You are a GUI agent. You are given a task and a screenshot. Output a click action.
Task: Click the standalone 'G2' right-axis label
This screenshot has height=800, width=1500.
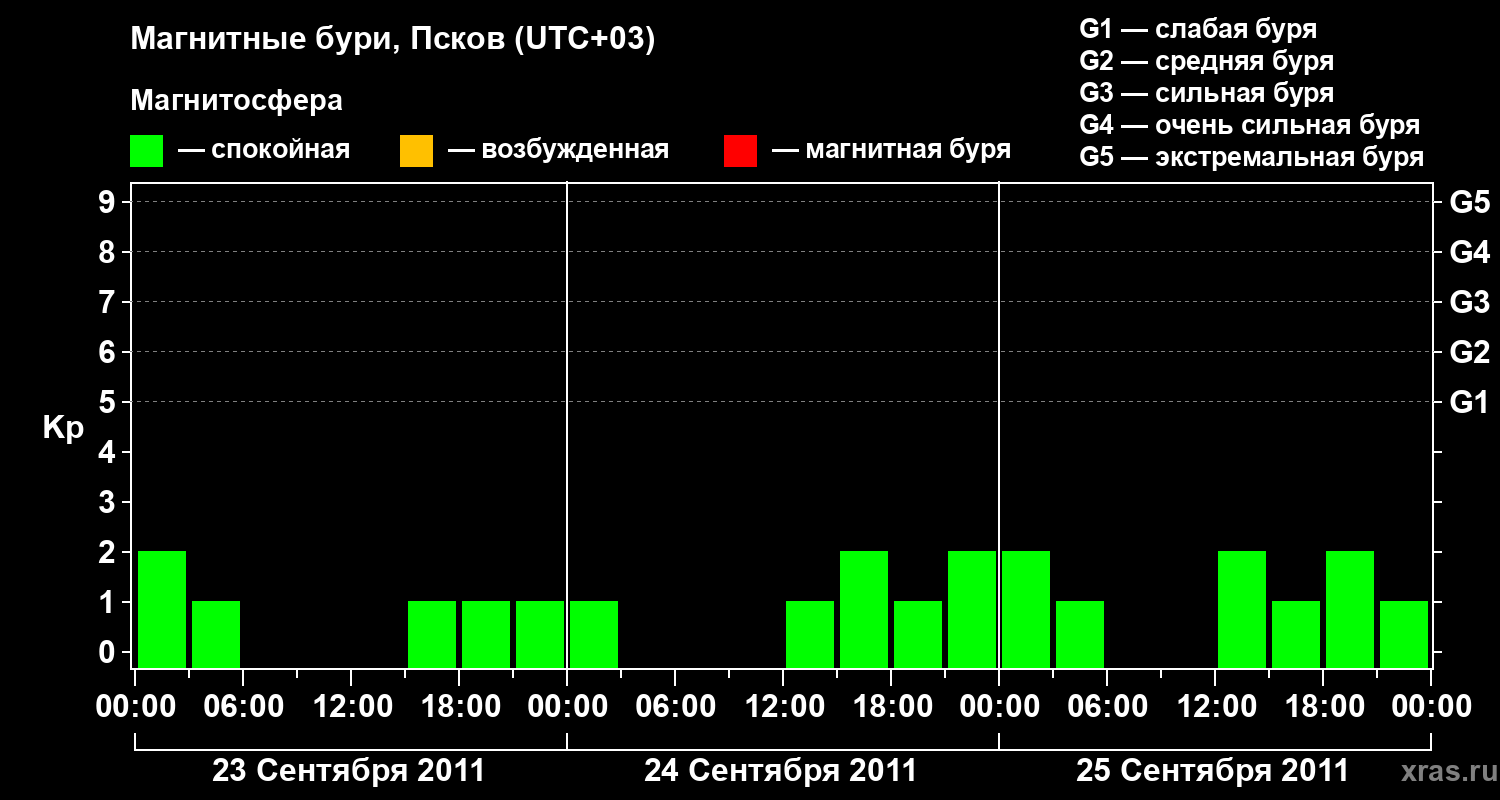point(1469,352)
